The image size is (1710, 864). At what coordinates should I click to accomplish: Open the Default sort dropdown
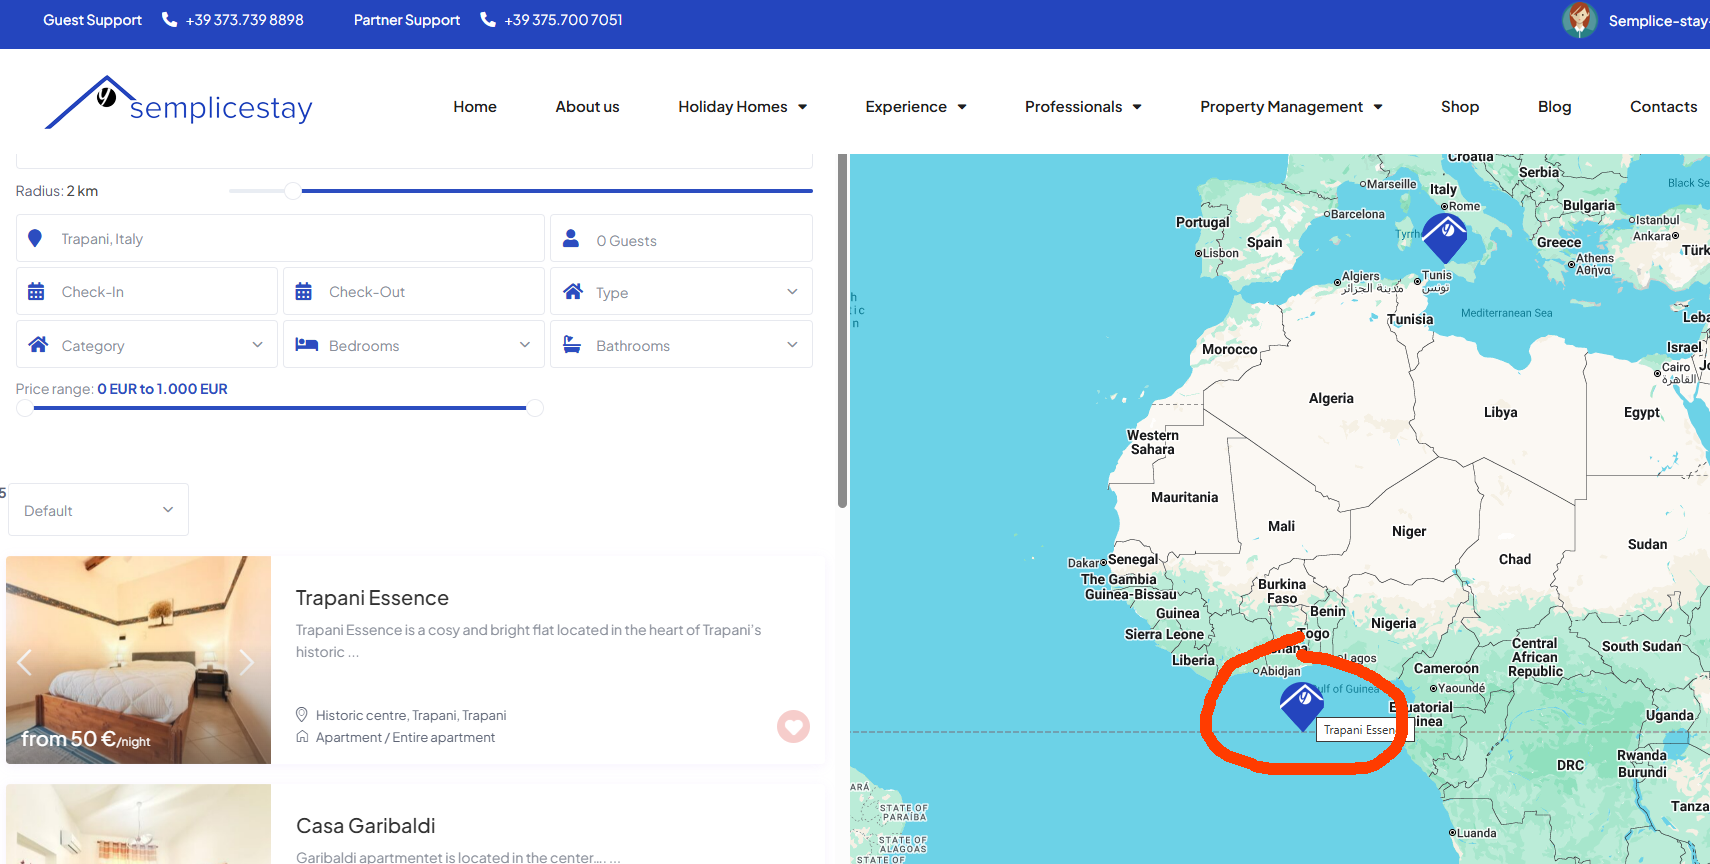click(x=98, y=510)
